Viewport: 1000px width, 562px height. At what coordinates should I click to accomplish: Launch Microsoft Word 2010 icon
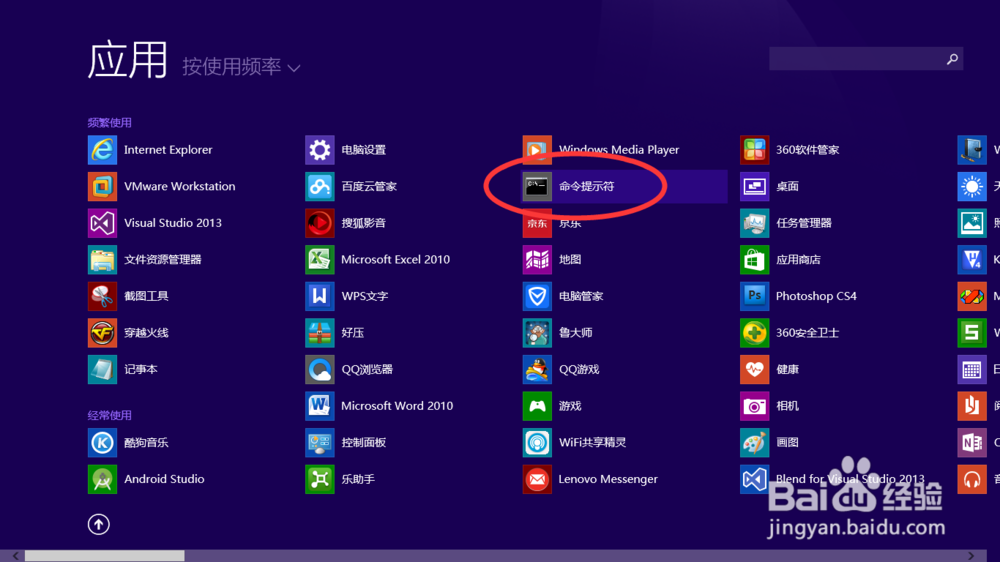(x=320, y=406)
